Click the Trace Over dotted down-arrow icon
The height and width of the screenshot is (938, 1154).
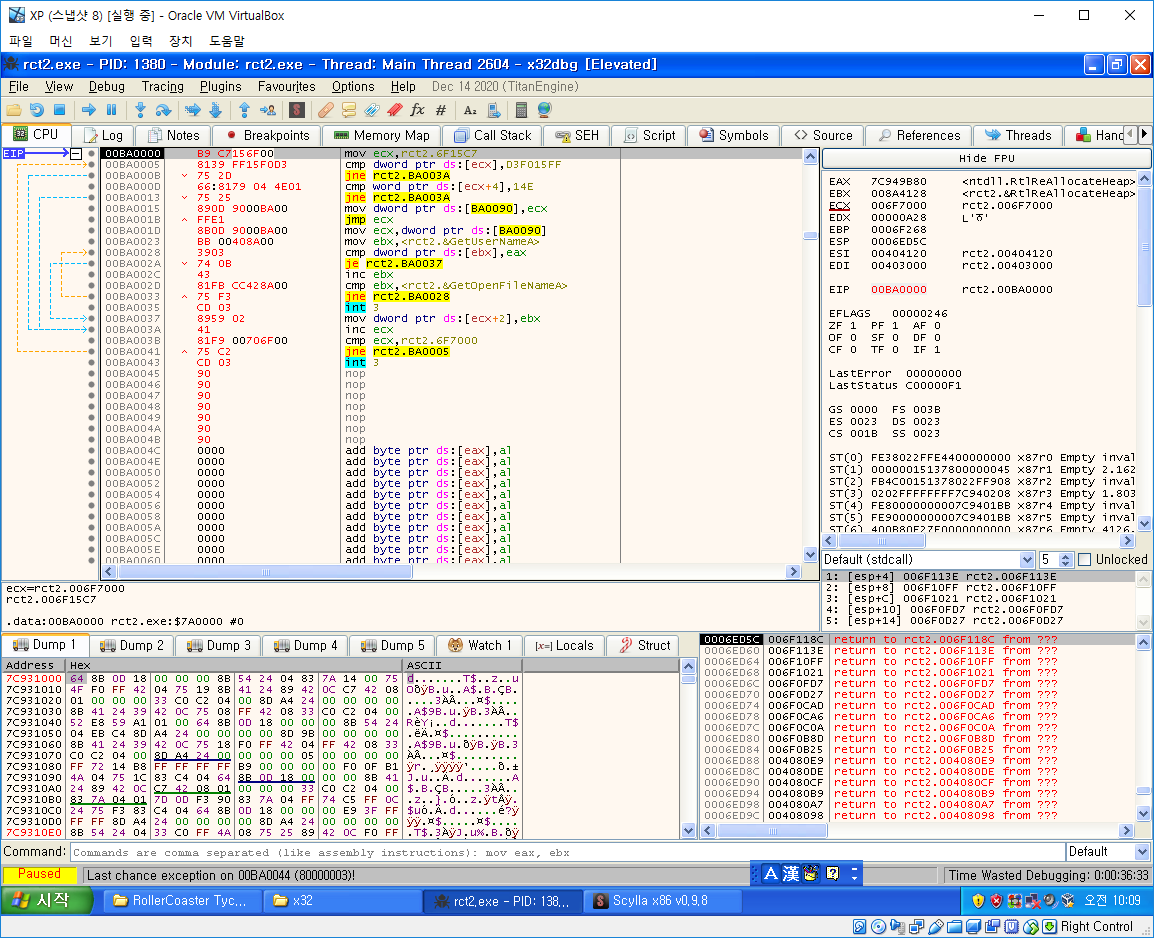tap(216, 110)
